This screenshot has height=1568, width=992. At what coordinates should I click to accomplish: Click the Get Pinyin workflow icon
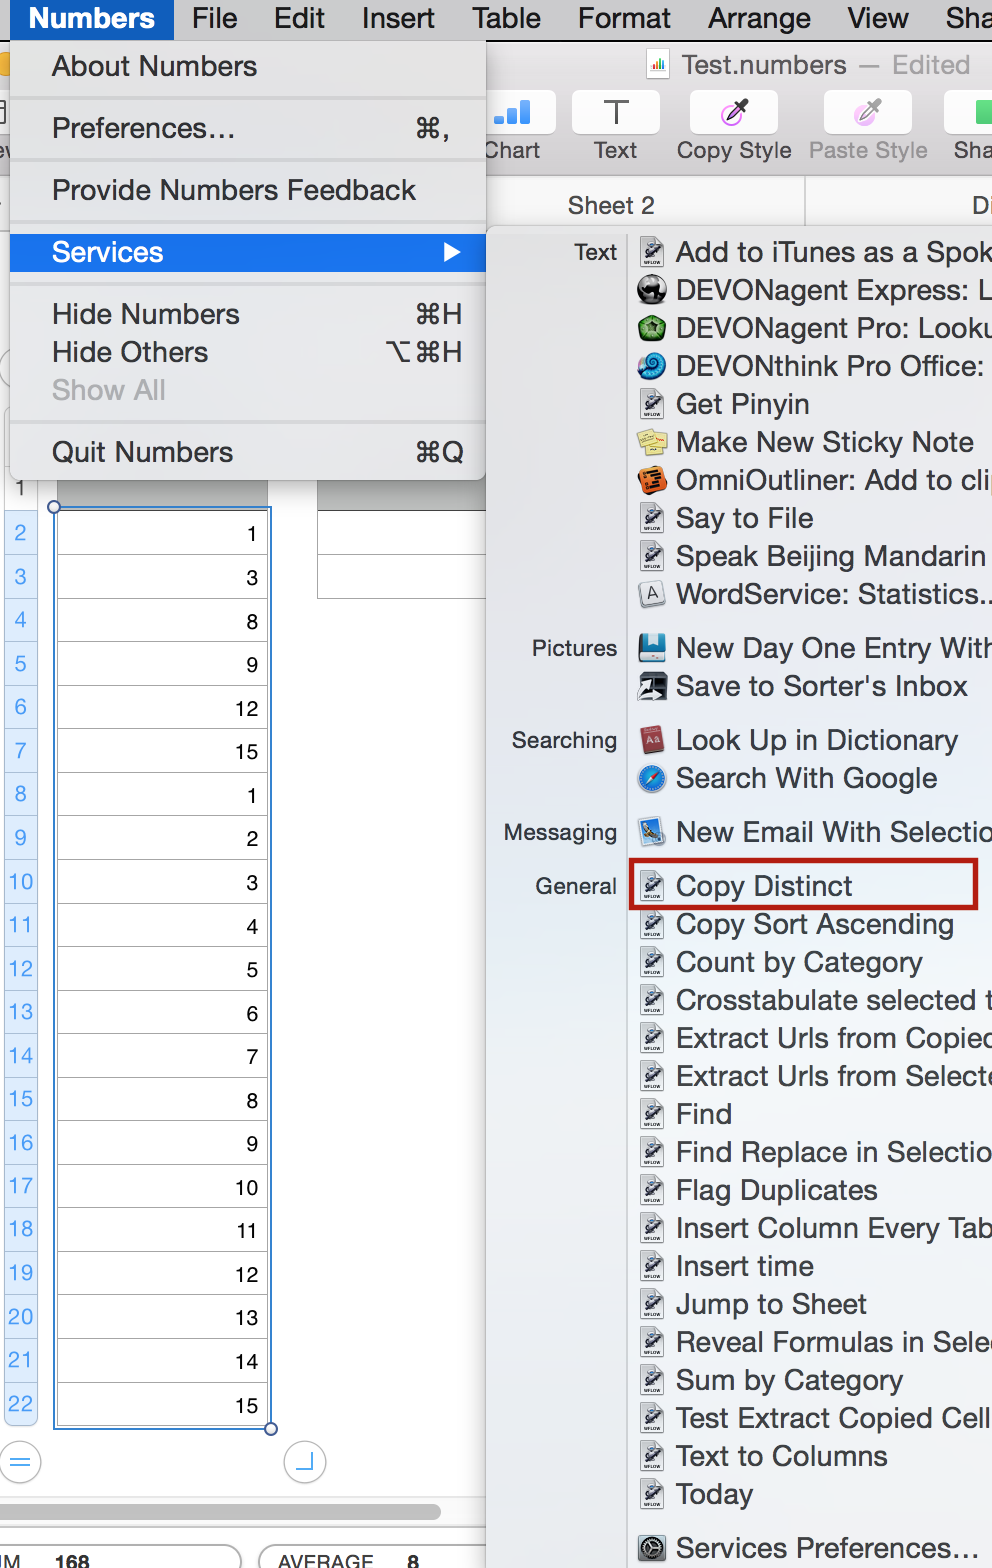click(652, 404)
